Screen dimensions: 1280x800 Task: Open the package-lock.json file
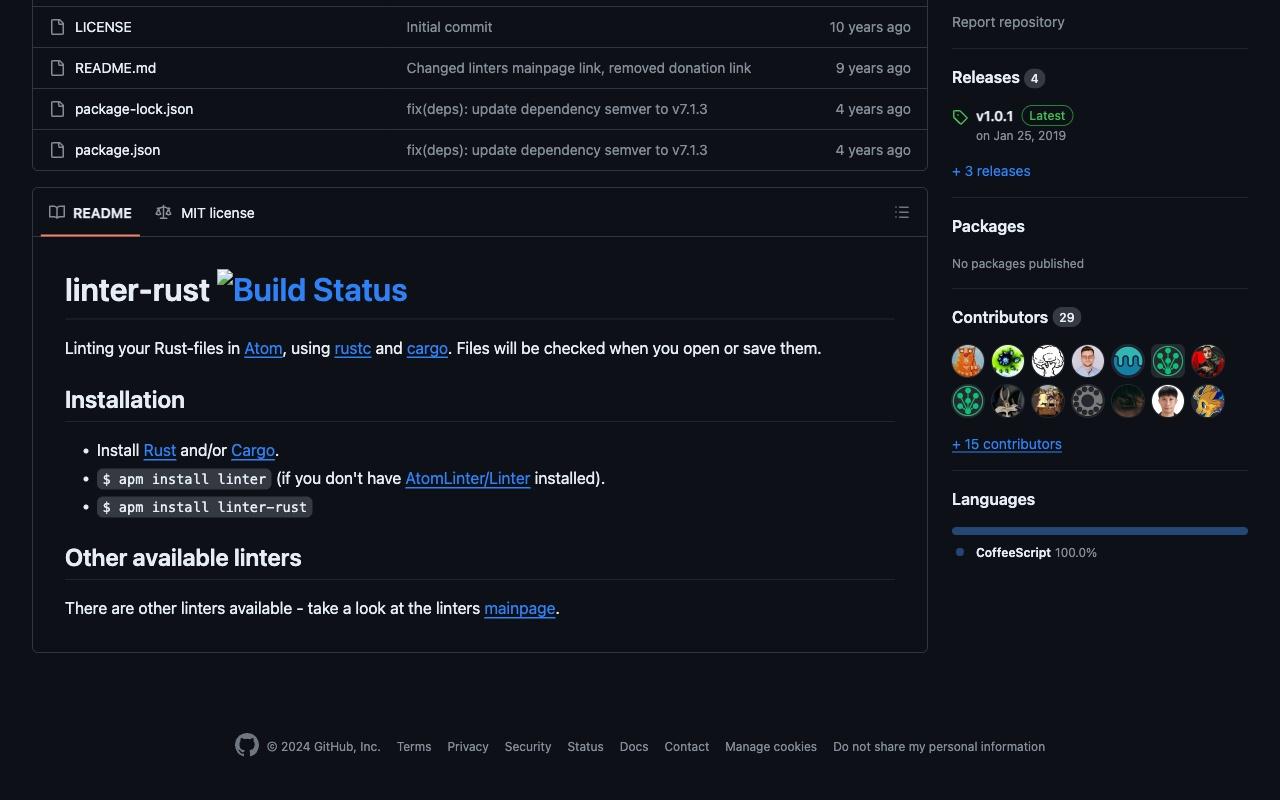134,109
